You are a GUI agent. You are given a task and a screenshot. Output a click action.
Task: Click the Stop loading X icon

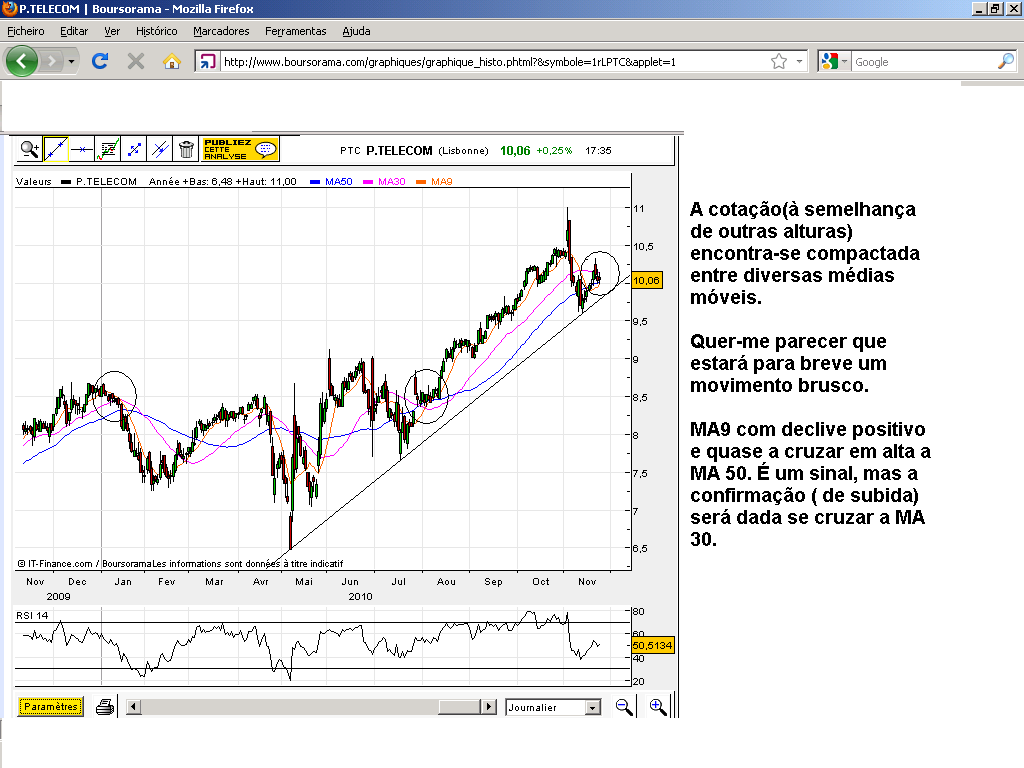(136, 61)
